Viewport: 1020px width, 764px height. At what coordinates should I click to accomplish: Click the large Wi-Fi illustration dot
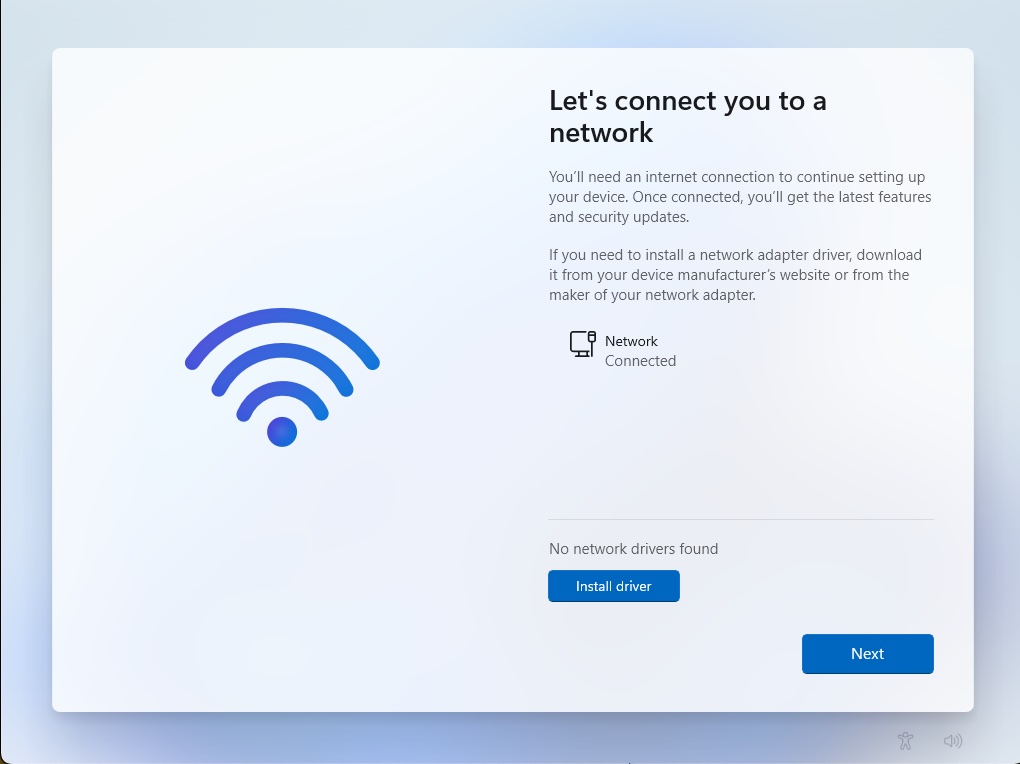pyautogui.click(x=282, y=431)
